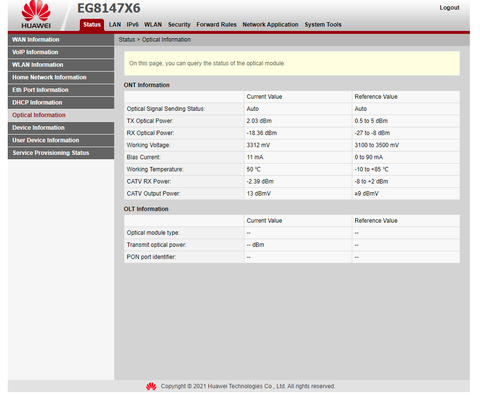Viewport: 480px width, 395px height.
Task: Select WLAN Information sidebar item
Action: click(61, 65)
